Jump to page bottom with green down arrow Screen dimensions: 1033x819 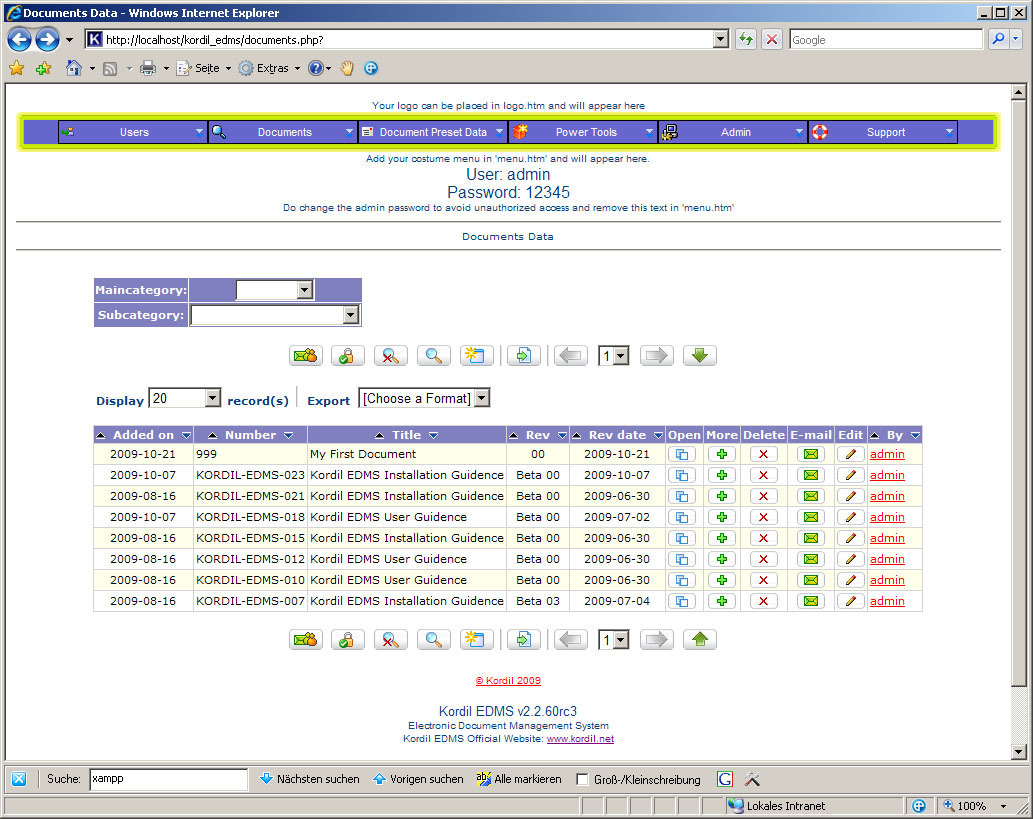(x=700, y=356)
